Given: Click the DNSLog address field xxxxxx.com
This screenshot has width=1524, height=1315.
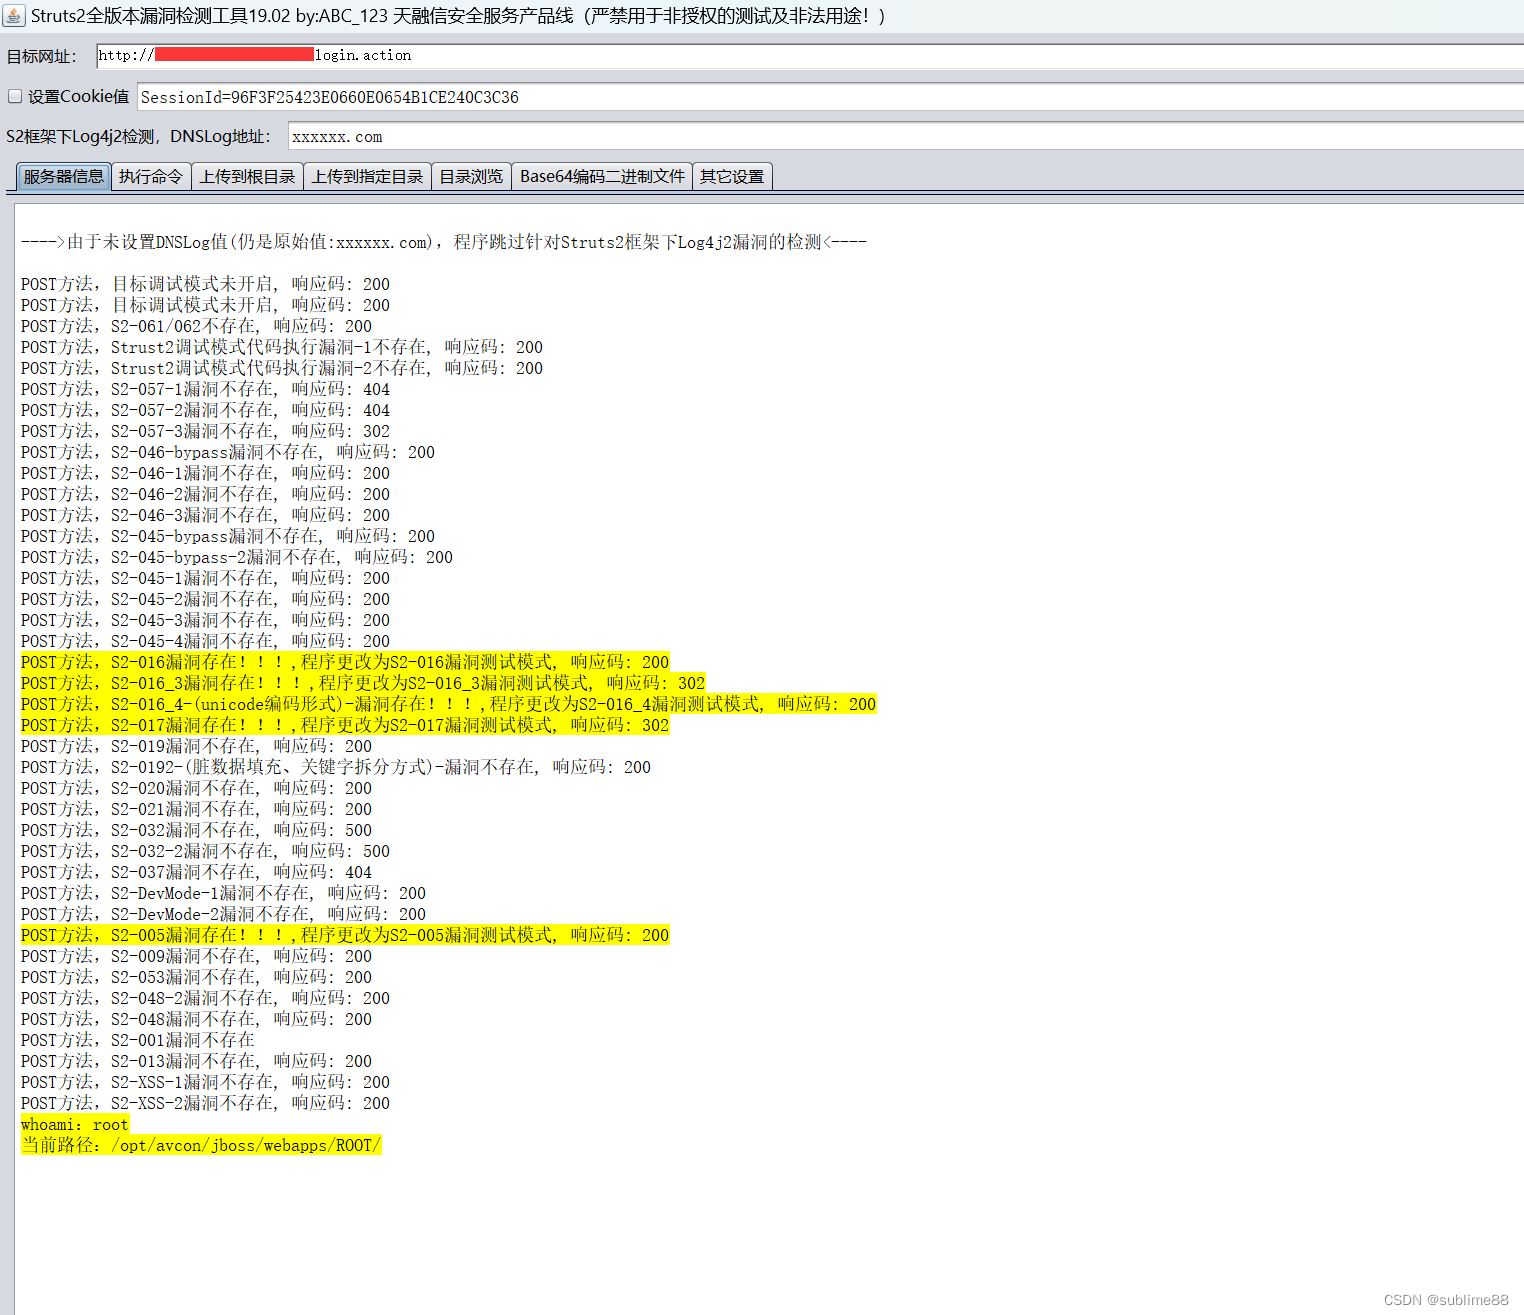Looking at the screenshot, I should tap(906, 136).
